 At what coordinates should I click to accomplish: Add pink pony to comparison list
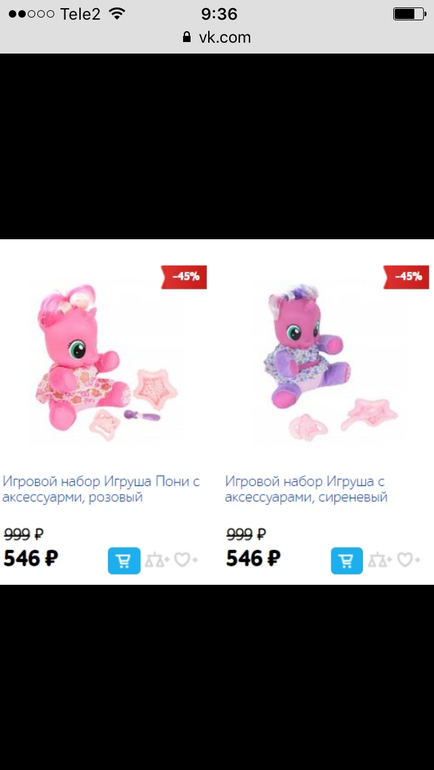click(157, 560)
